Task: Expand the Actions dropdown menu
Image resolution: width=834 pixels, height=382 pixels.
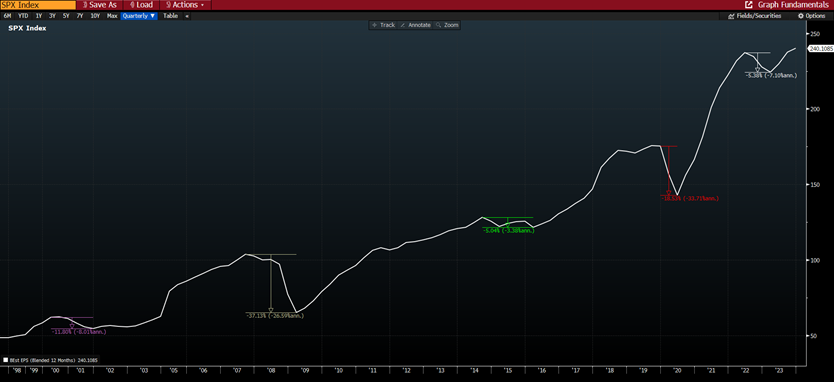Action: coord(185,5)
